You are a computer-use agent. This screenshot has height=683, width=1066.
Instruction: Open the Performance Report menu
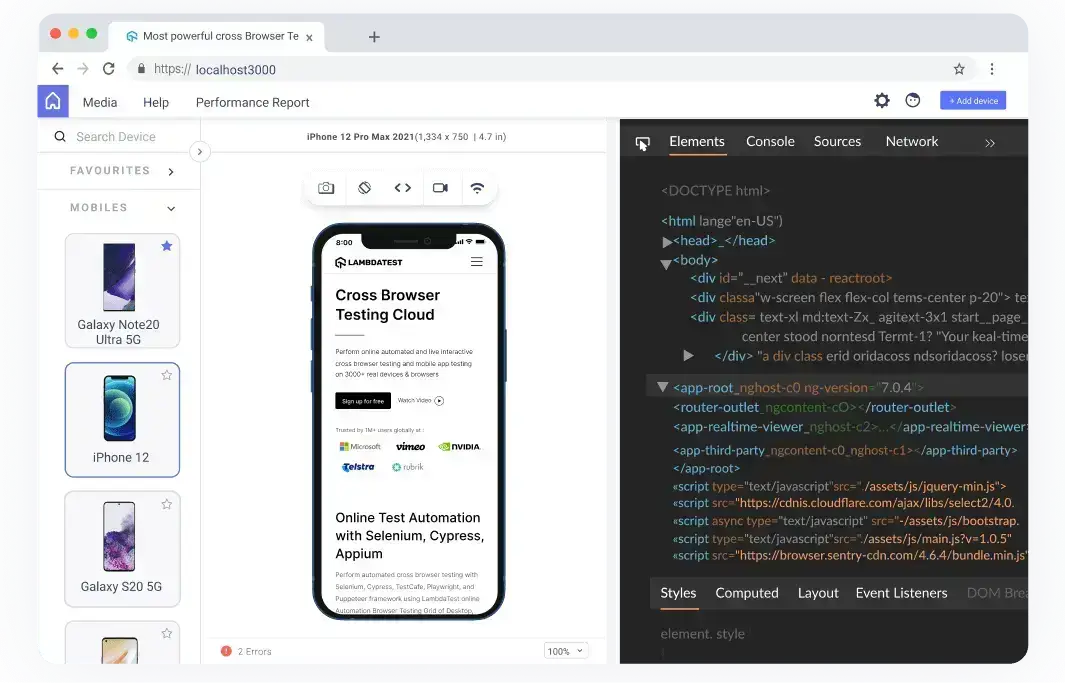[252, 102]
